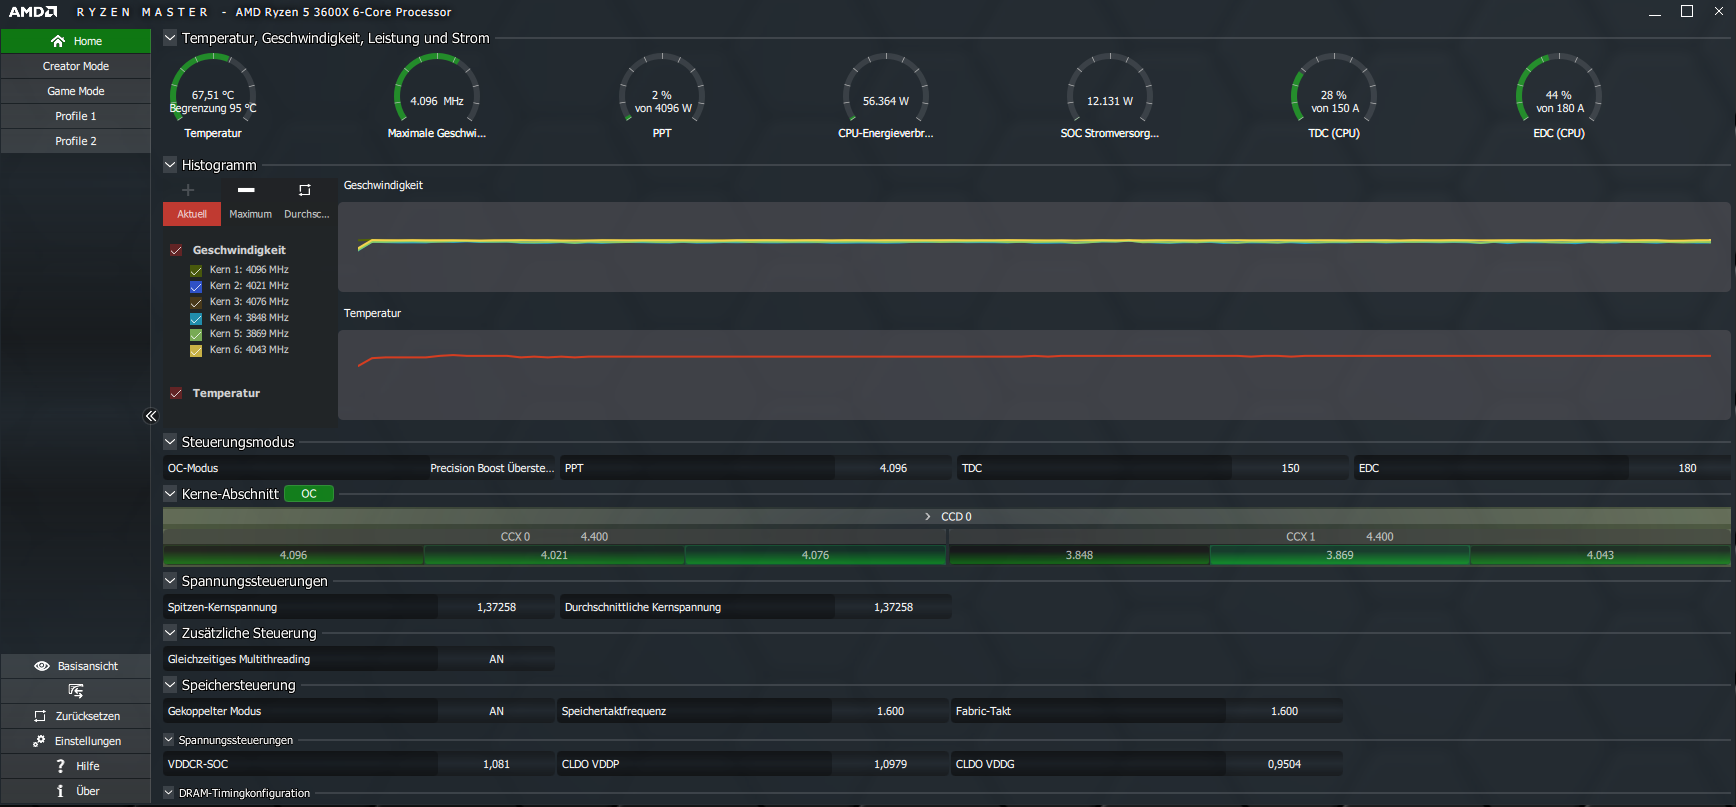The image size is (1736, 807).
Task: Click the import/export profile icon button
Action: pyautogui.click(x=76, y=691)
